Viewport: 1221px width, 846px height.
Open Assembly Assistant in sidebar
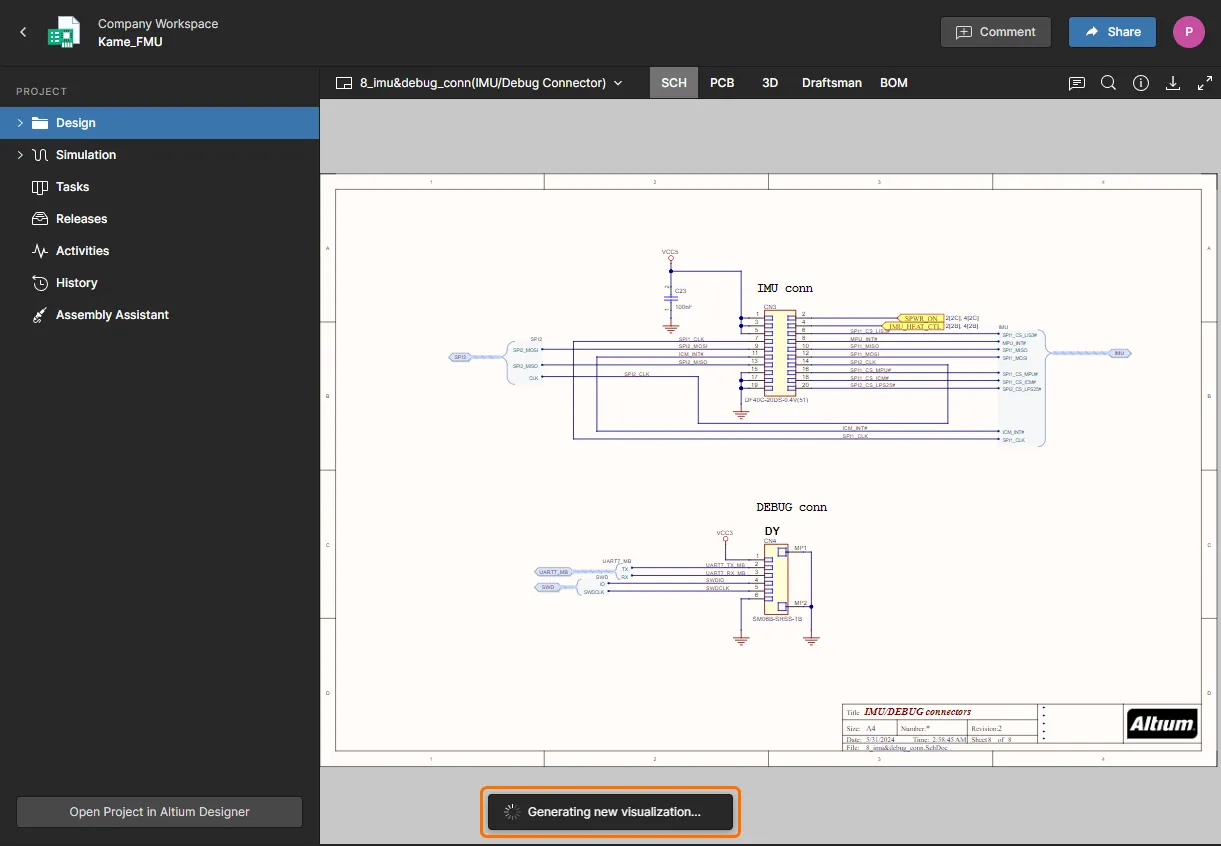pyautogui.click(x=112, y=315)
